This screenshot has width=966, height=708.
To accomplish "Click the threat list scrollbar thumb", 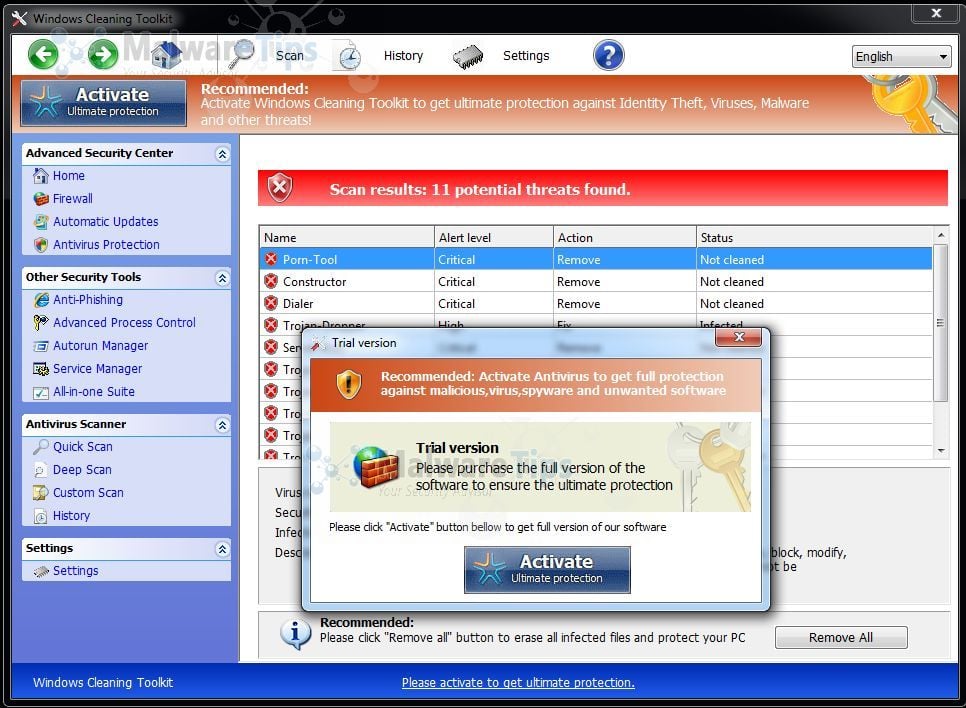I will pyautogui.click(x=941, y=323).
